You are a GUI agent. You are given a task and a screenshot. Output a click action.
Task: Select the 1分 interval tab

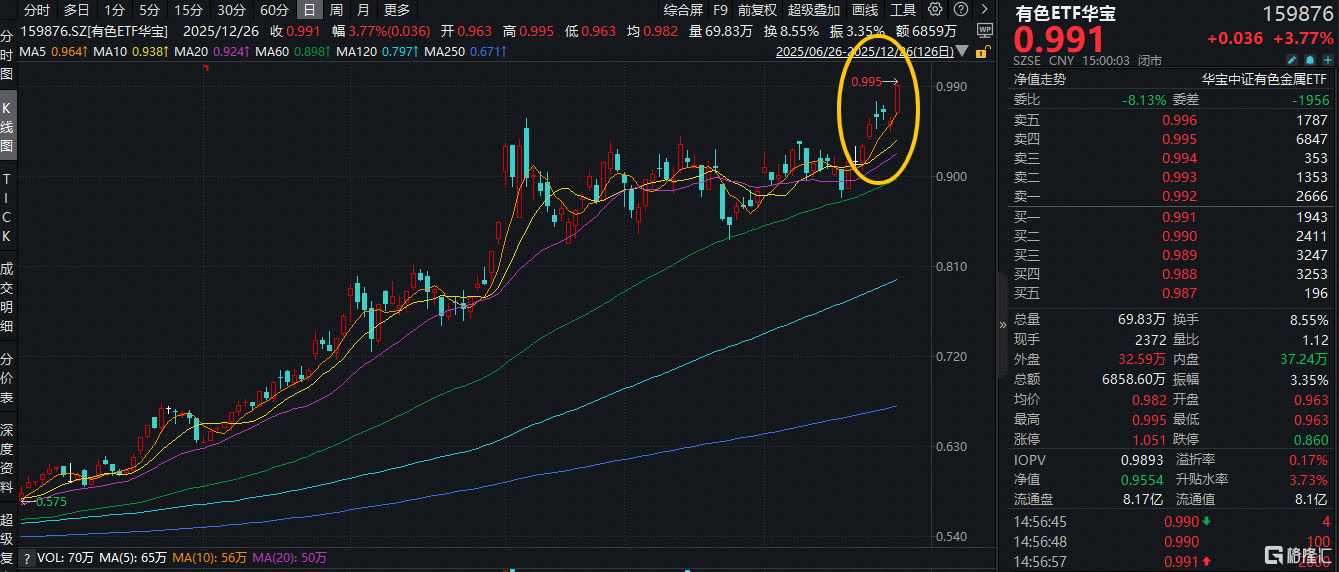click(x=114, y=10)
